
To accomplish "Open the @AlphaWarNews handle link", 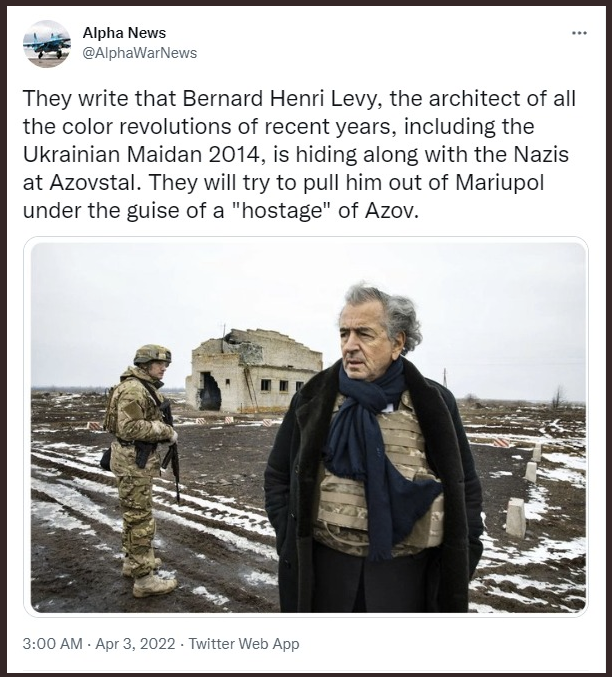I will (x=140, y=53).
